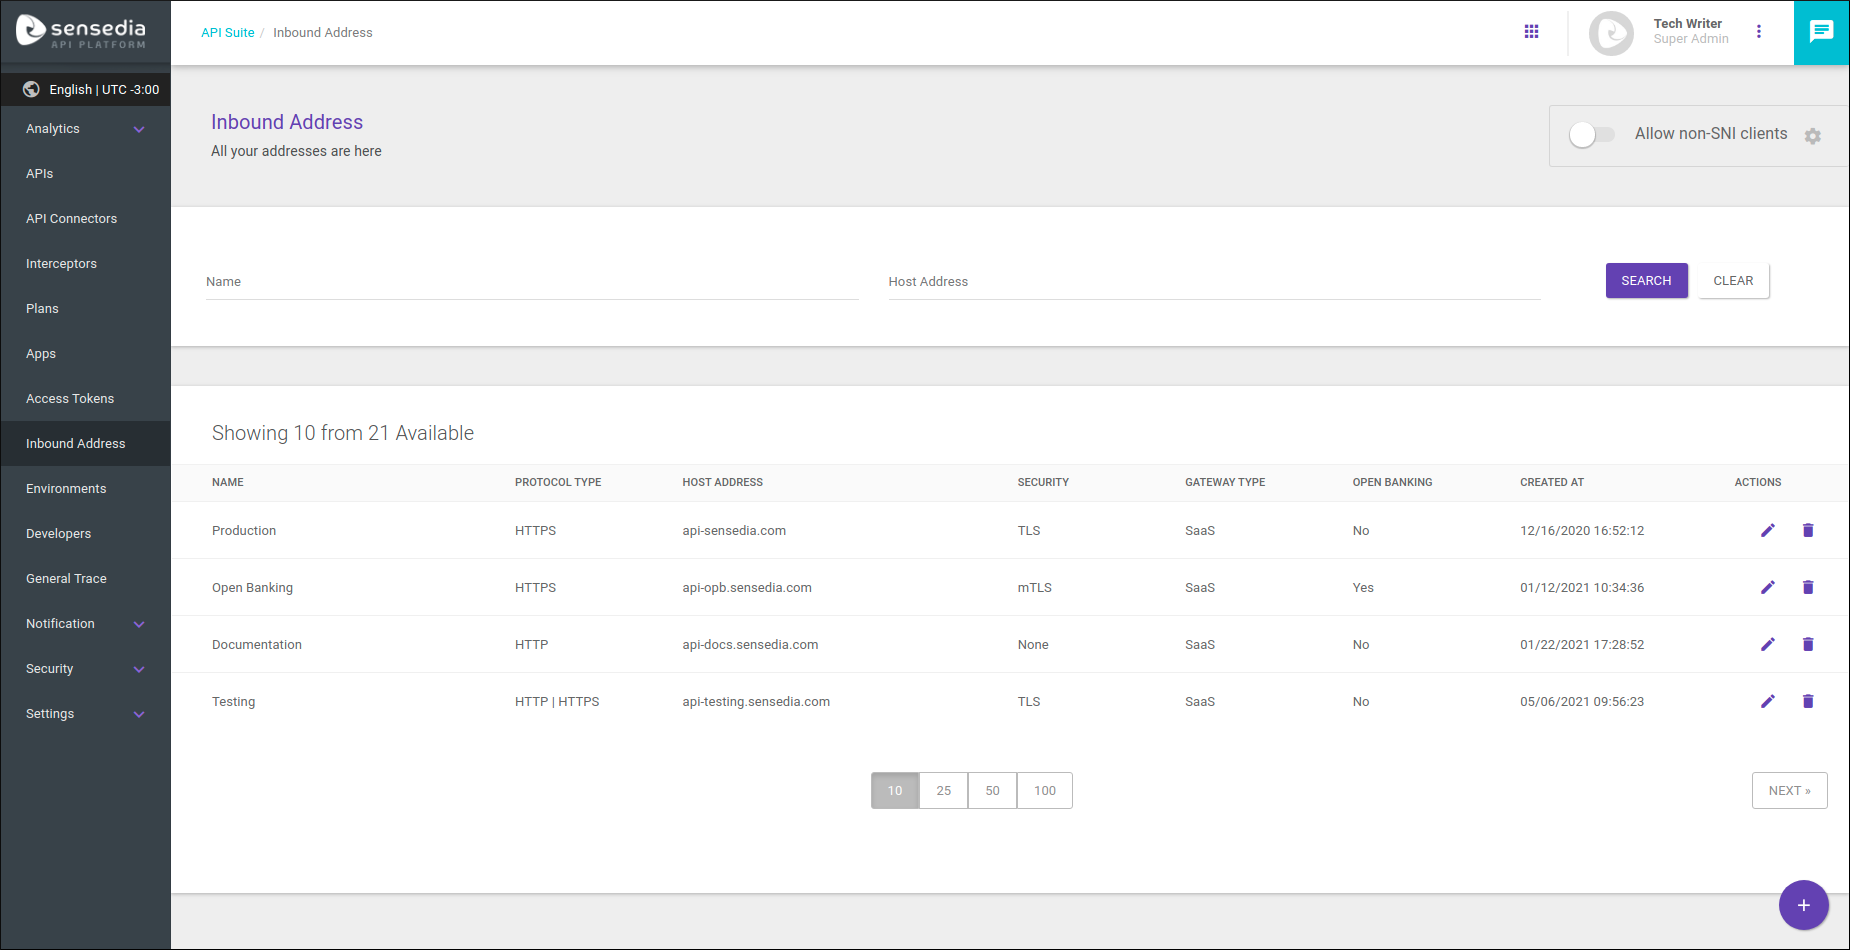
Task: Delete the Open Banking address via trash icon
Action: pyautogui.click(x=1807, y=587)
